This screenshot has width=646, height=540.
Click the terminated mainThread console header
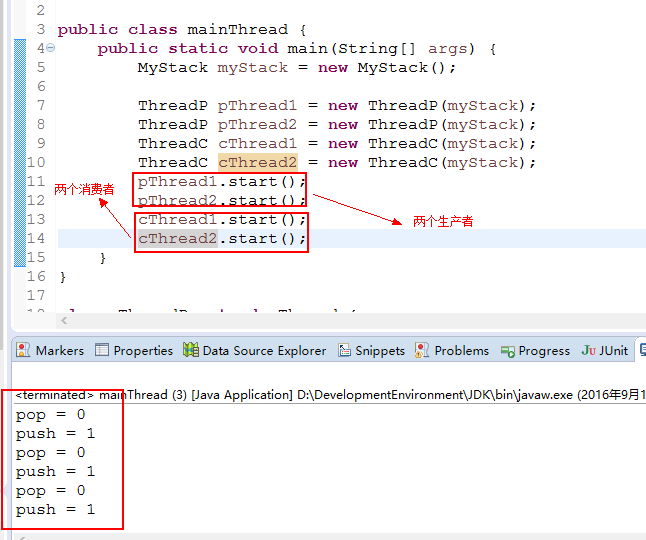(331, 395)
